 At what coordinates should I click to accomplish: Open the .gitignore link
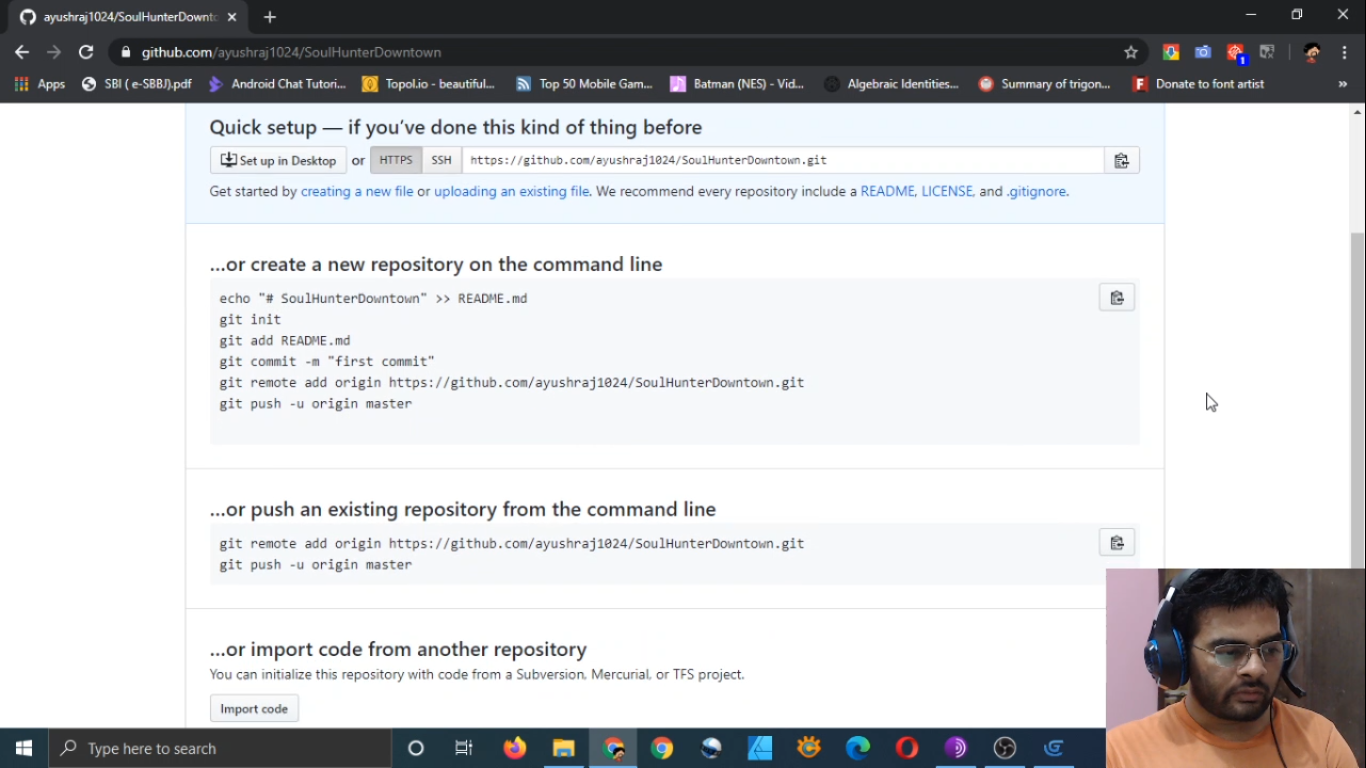pyautogui.click(x=1036, y=191)
